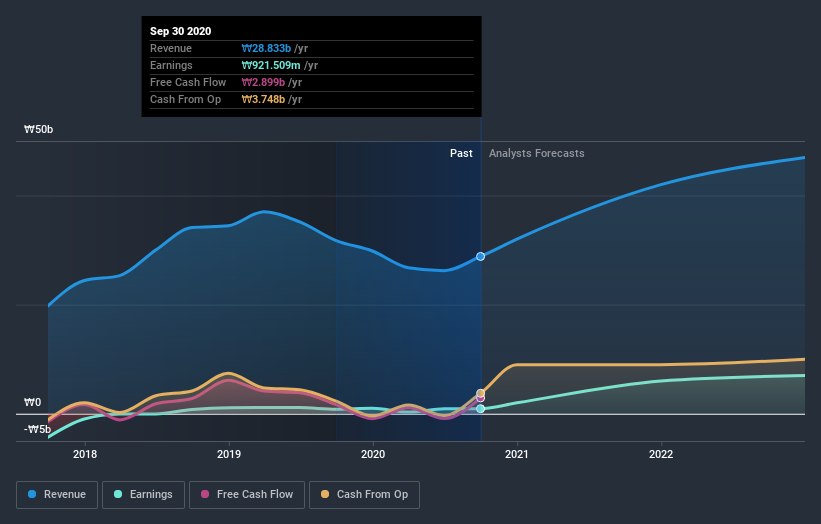Click the Free Cash Flow label in tooltip
Screen dimensions: 821x524
coord(188,82)
